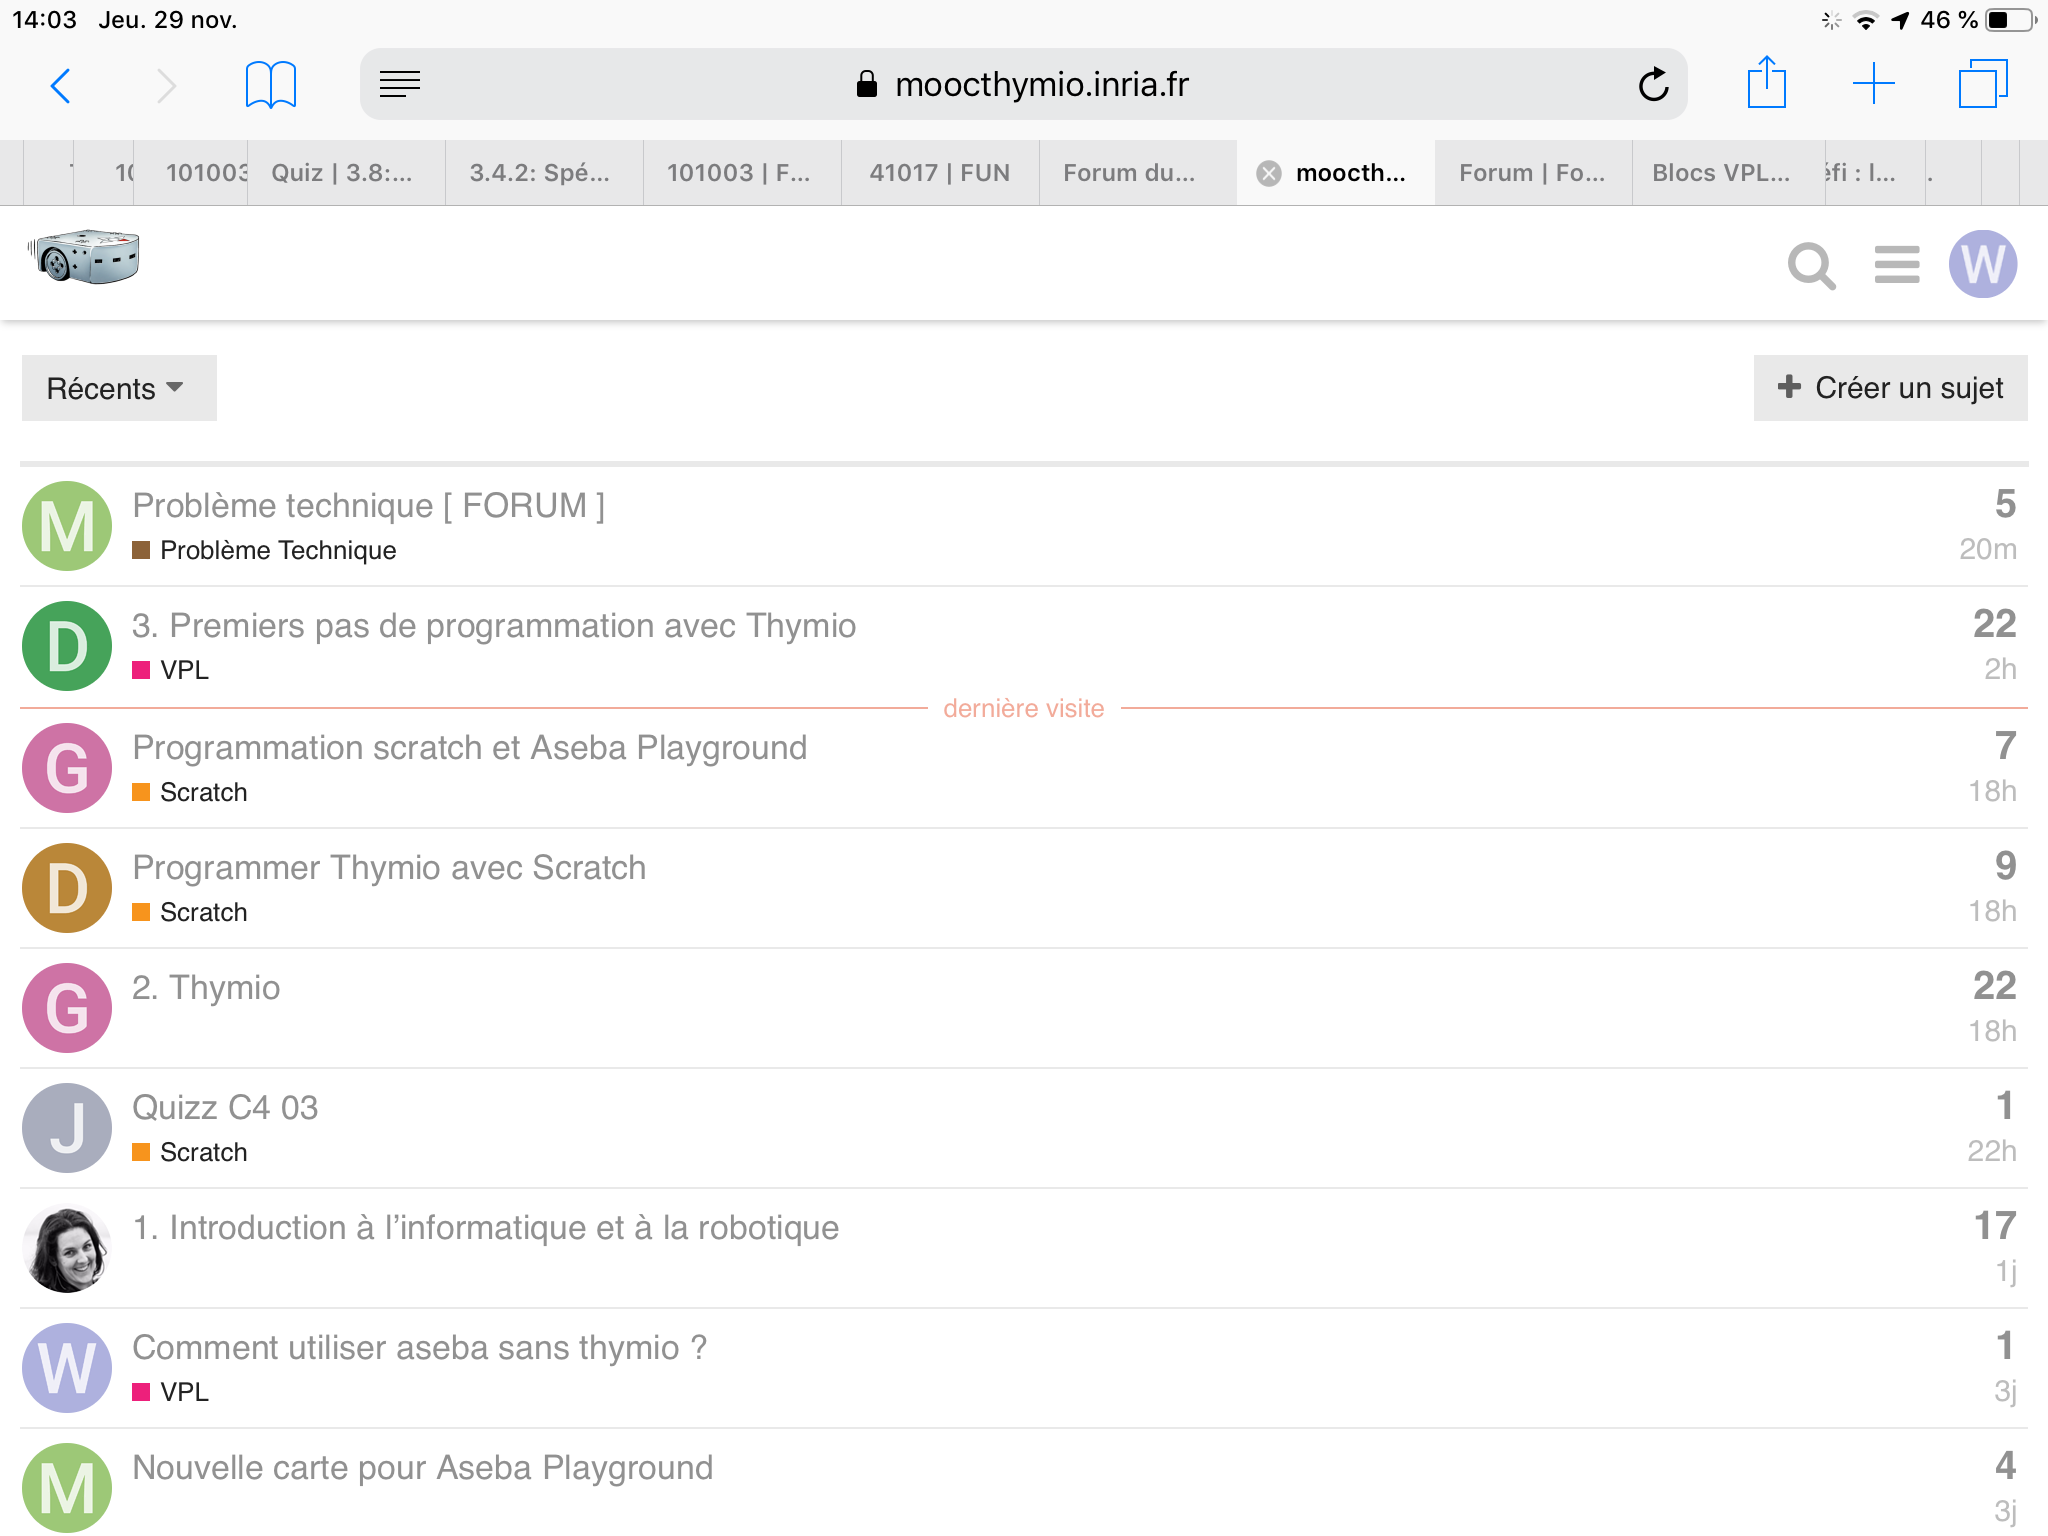Image resolution: width=2048 pixels, height=1536 pixels.
Task: Show reader view lines icon
Action: [x=400, y=84]
